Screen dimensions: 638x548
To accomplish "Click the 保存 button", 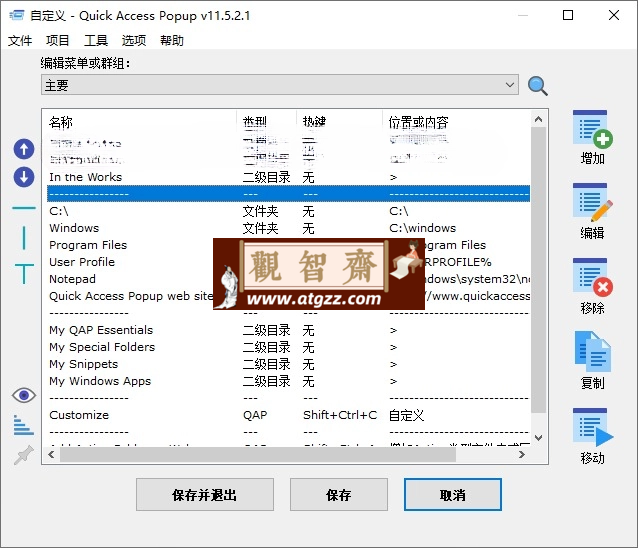I will pyautogui.click(x=339, y=495).
